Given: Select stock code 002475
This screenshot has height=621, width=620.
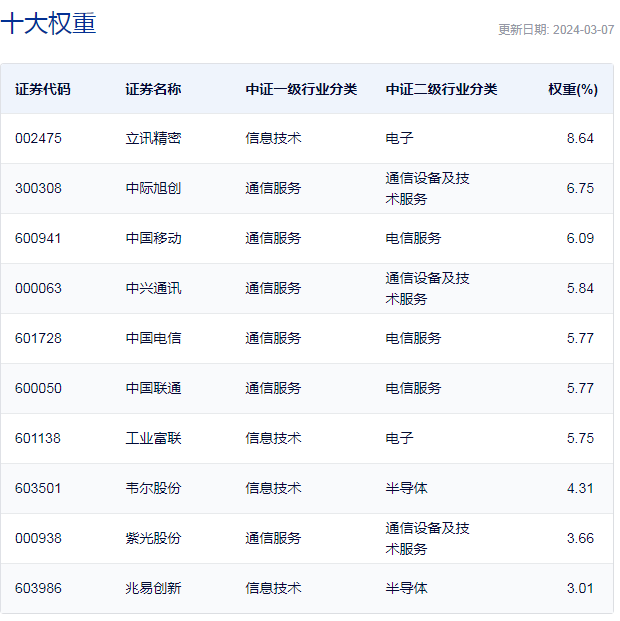Looking at the screenshot, I should 38,138.
